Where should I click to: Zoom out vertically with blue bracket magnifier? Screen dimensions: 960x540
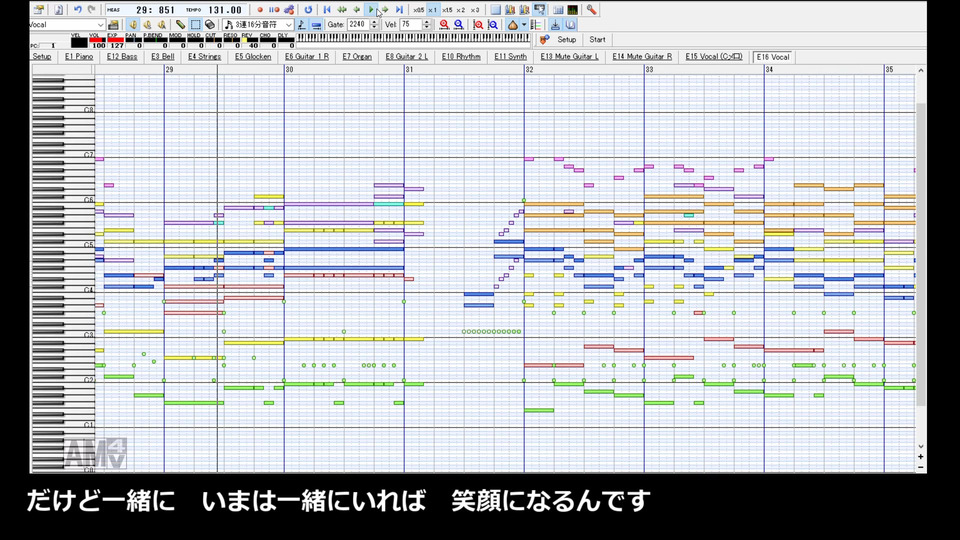(x=493, y=24)
